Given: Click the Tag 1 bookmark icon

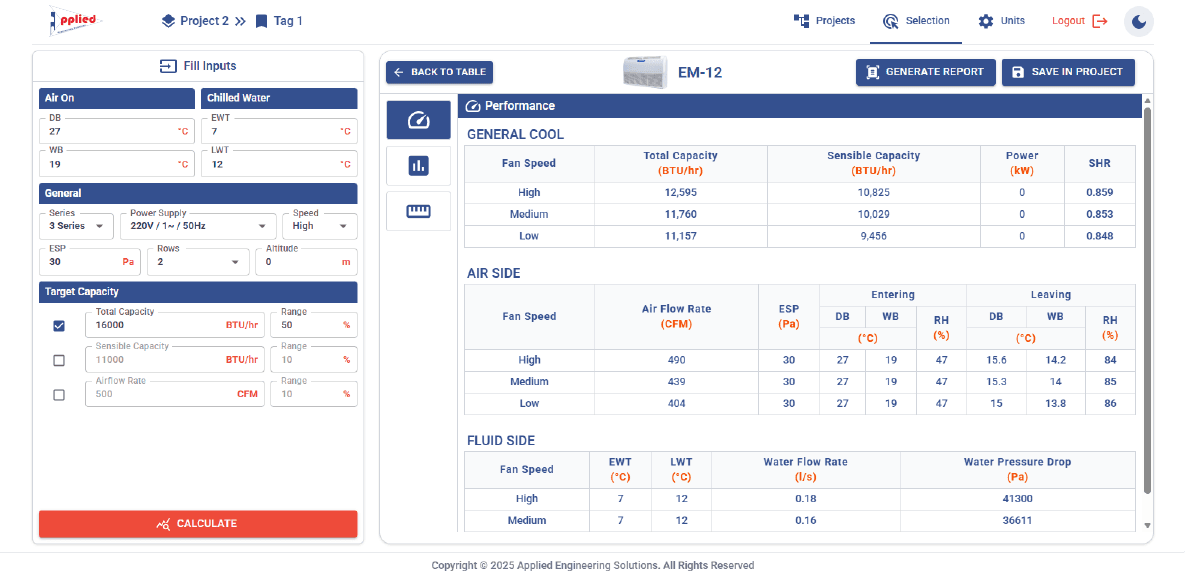Looking at the screenshot, I should (x=261, y=21).
